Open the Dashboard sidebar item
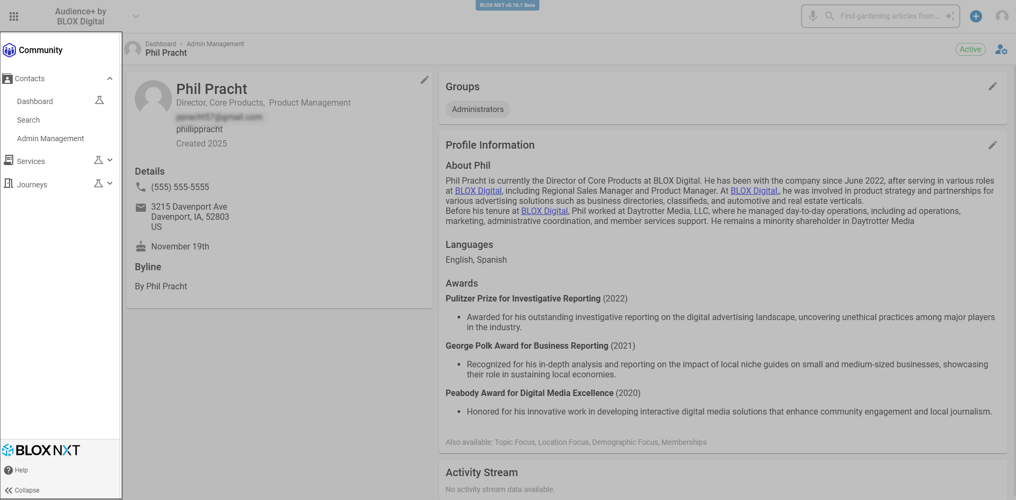This screenshot has width=1016, height=500. (35, 101)
